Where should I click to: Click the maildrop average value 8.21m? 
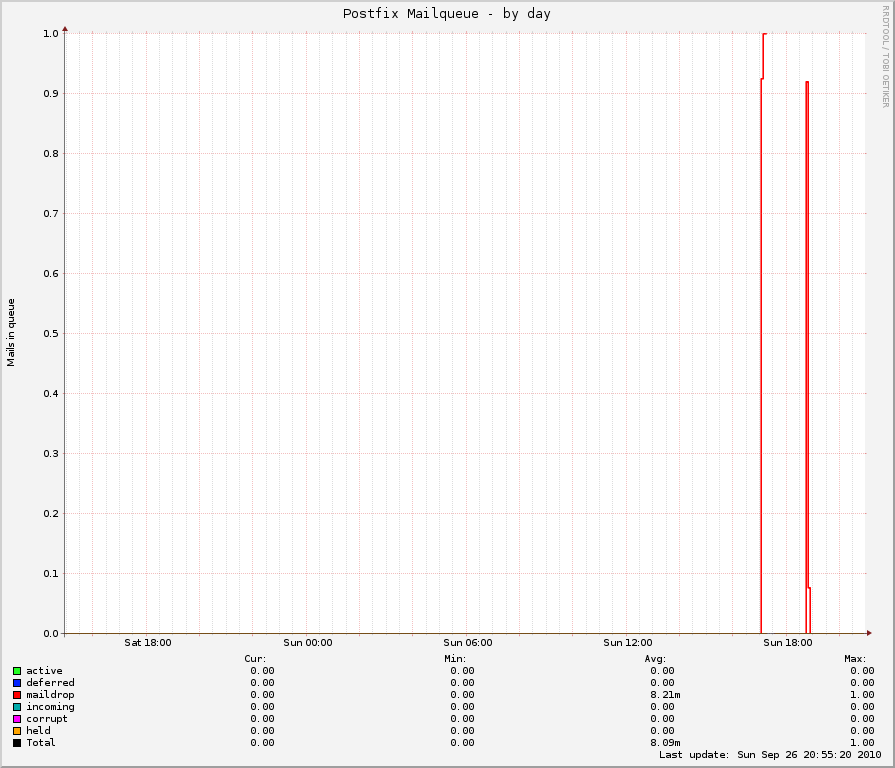pos(666,695)
